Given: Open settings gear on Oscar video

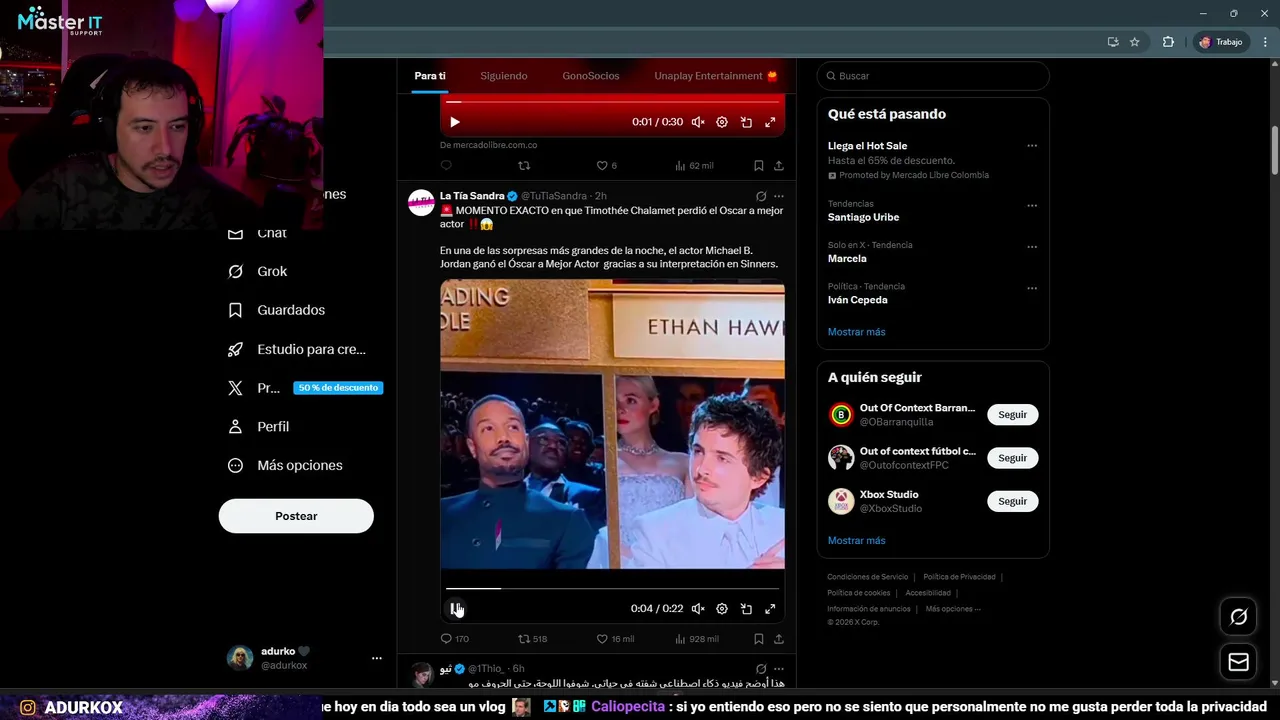Looking at the screenshot, I should point(722,609).
